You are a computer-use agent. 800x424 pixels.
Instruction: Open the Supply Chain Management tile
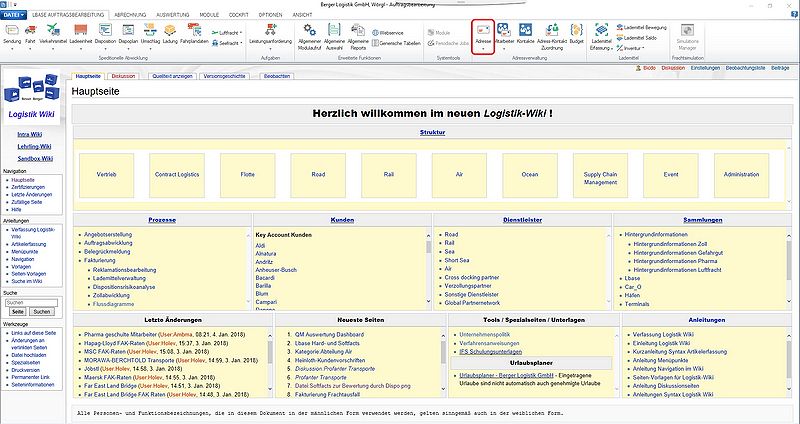point(601,175)
